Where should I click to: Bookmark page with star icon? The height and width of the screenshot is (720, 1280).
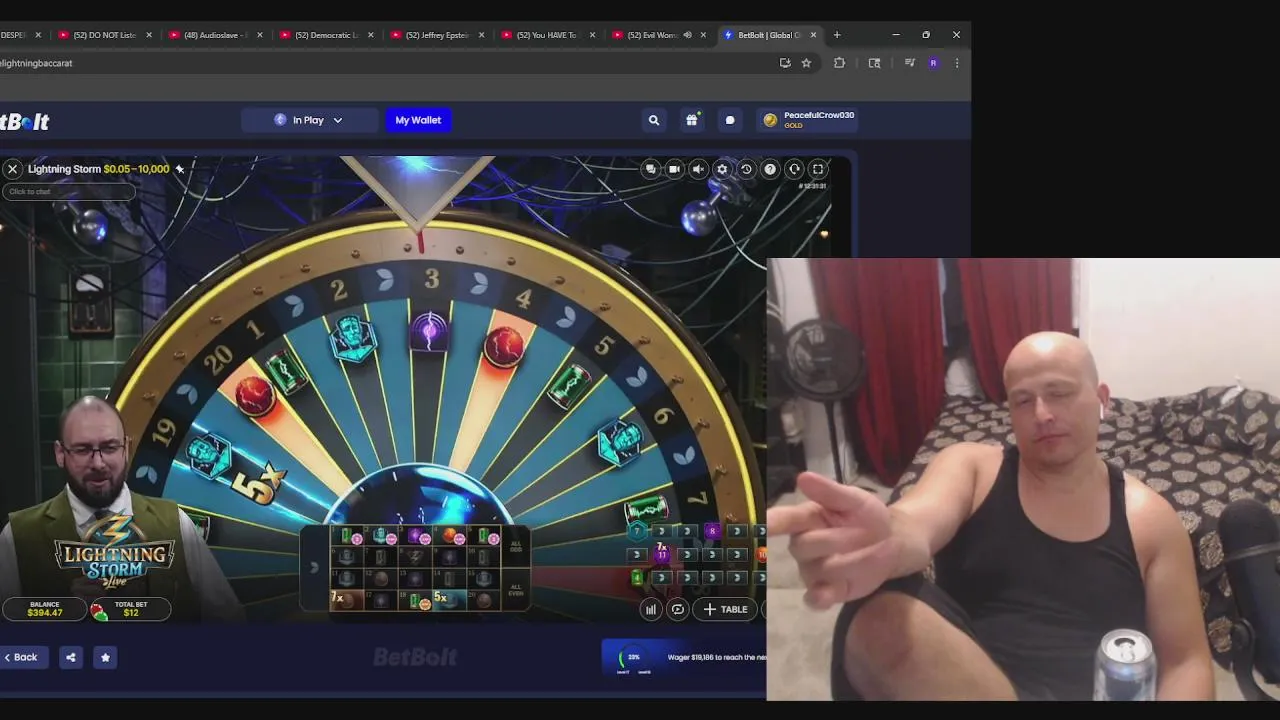[806, 63]
